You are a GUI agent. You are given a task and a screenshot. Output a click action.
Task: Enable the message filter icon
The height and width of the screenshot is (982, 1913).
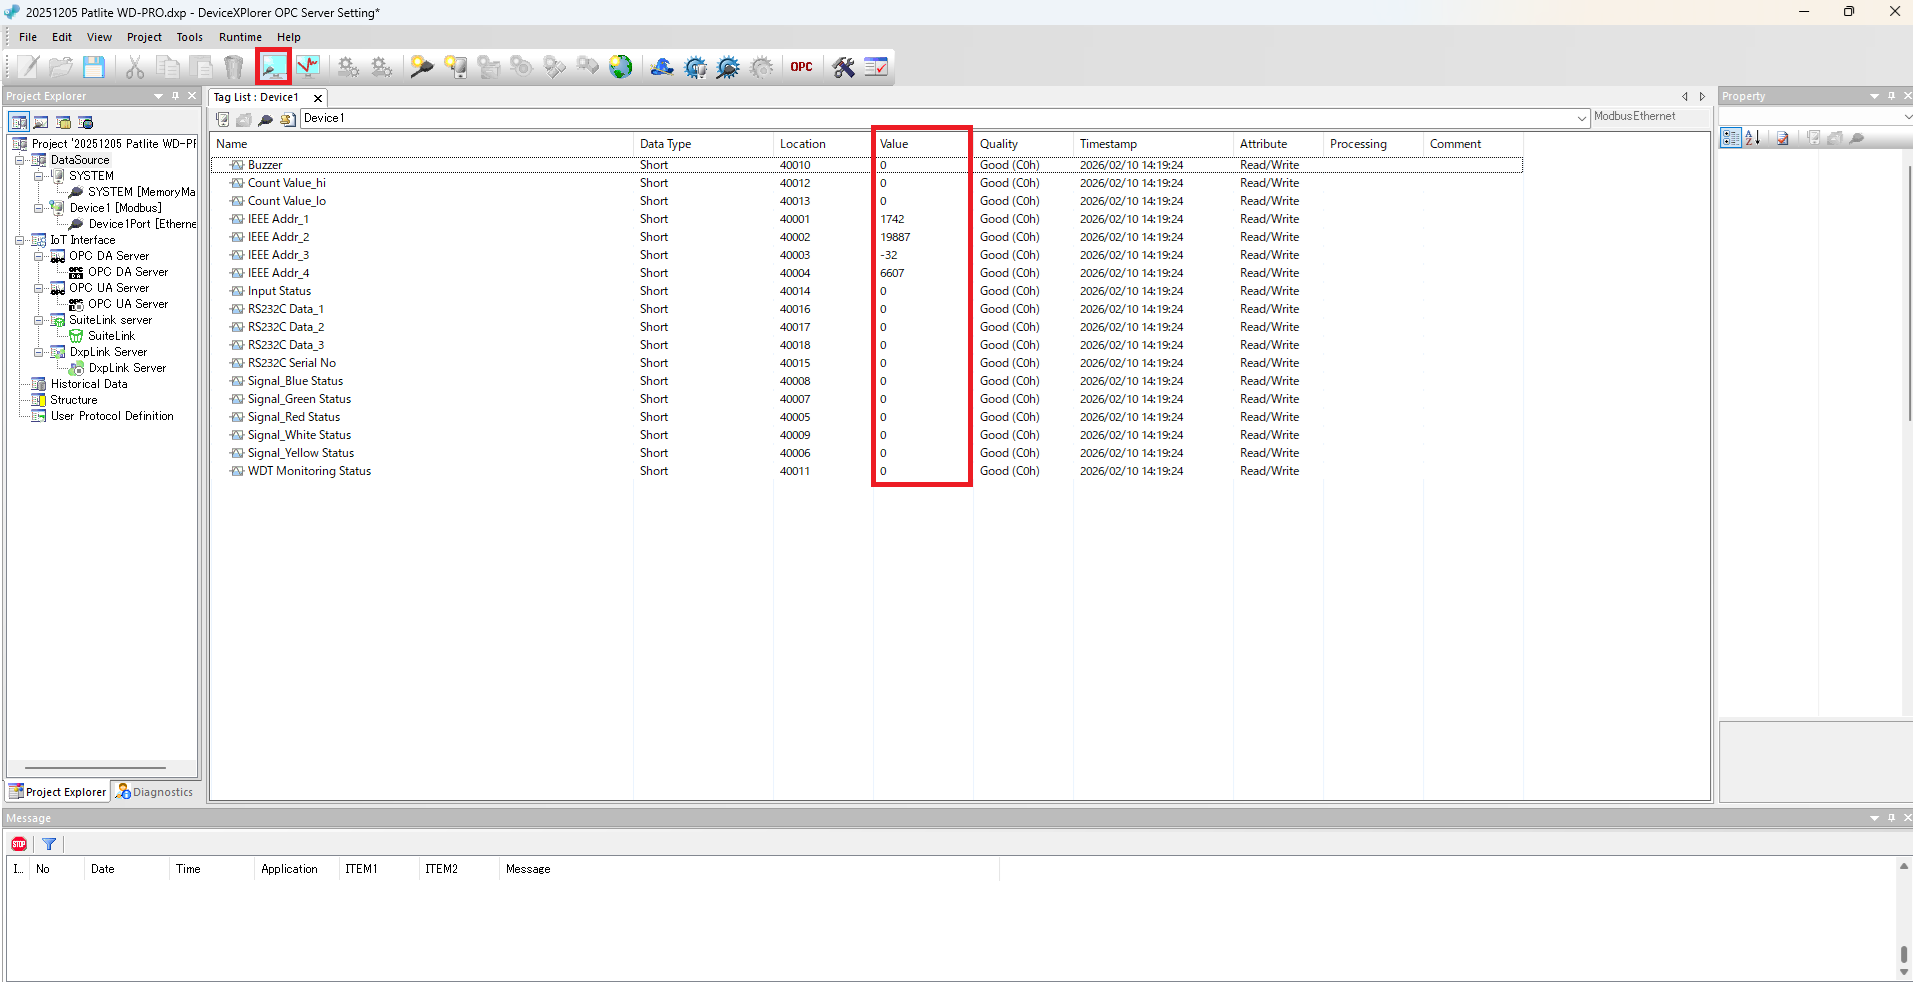click(x=48, y=843)
